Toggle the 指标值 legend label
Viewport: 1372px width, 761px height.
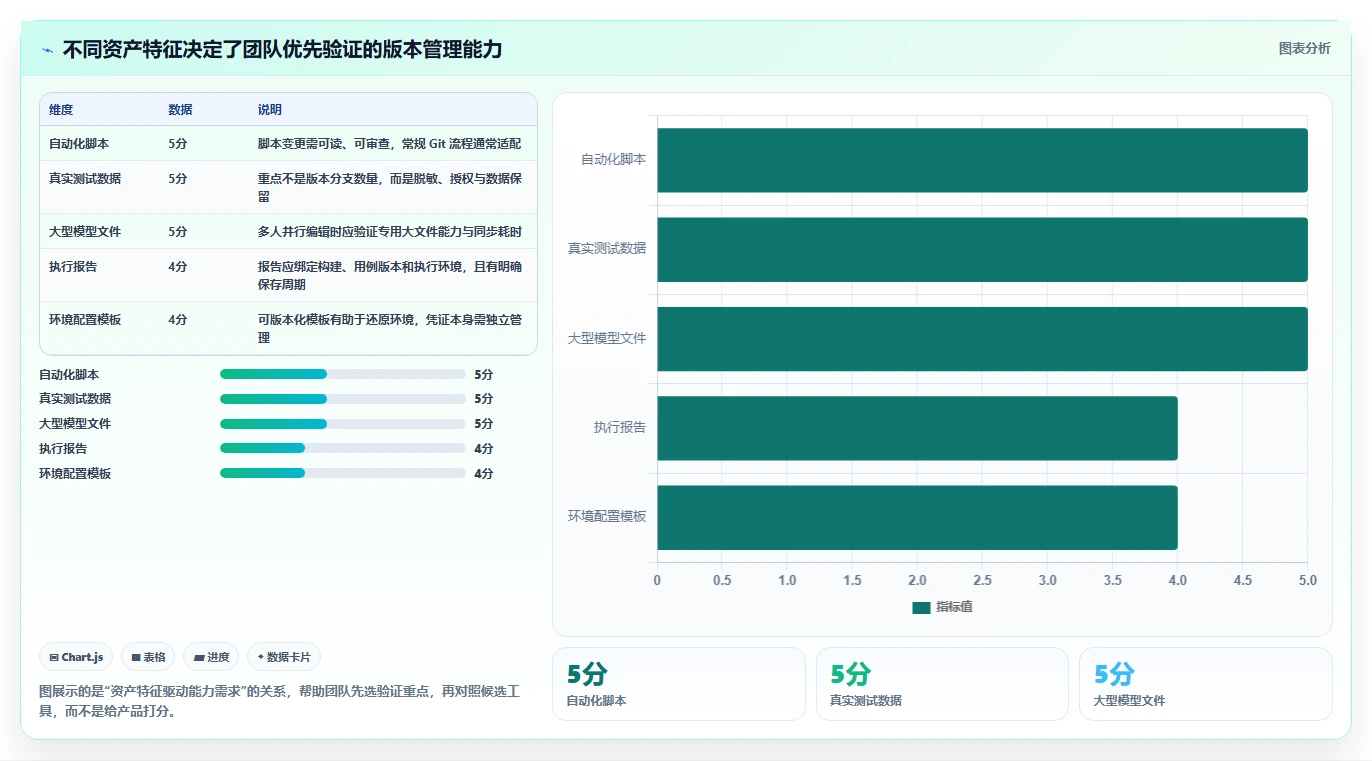tap(954, 608)
